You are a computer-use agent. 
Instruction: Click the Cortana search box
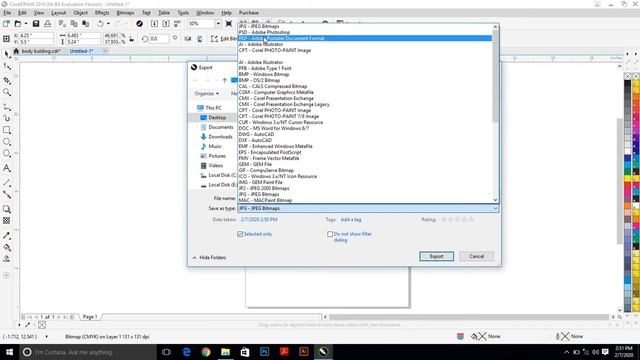point(88,352)
